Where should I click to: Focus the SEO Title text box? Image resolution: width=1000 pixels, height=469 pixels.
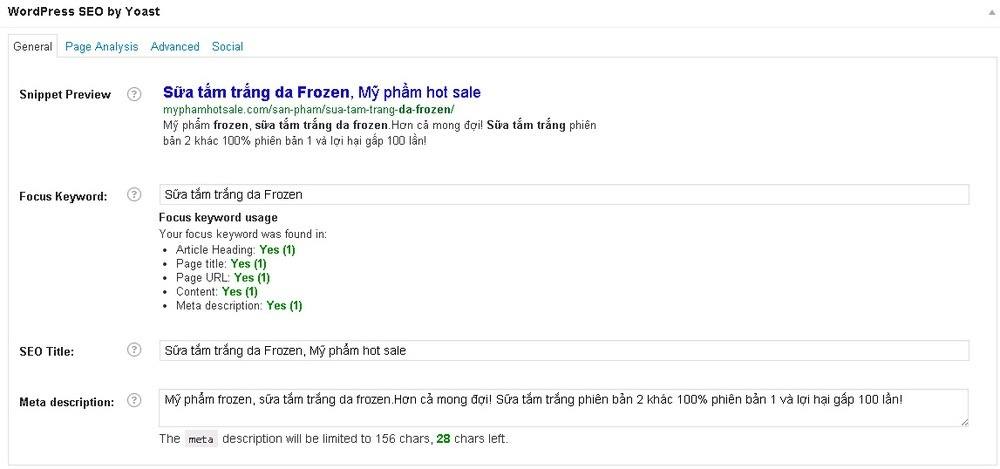click(x=564, y=350)
